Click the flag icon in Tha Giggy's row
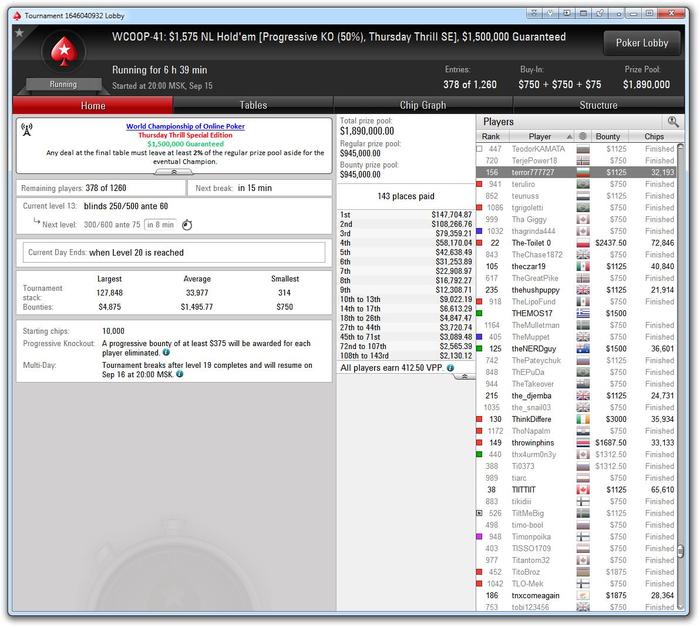 [x=583, y=219]
